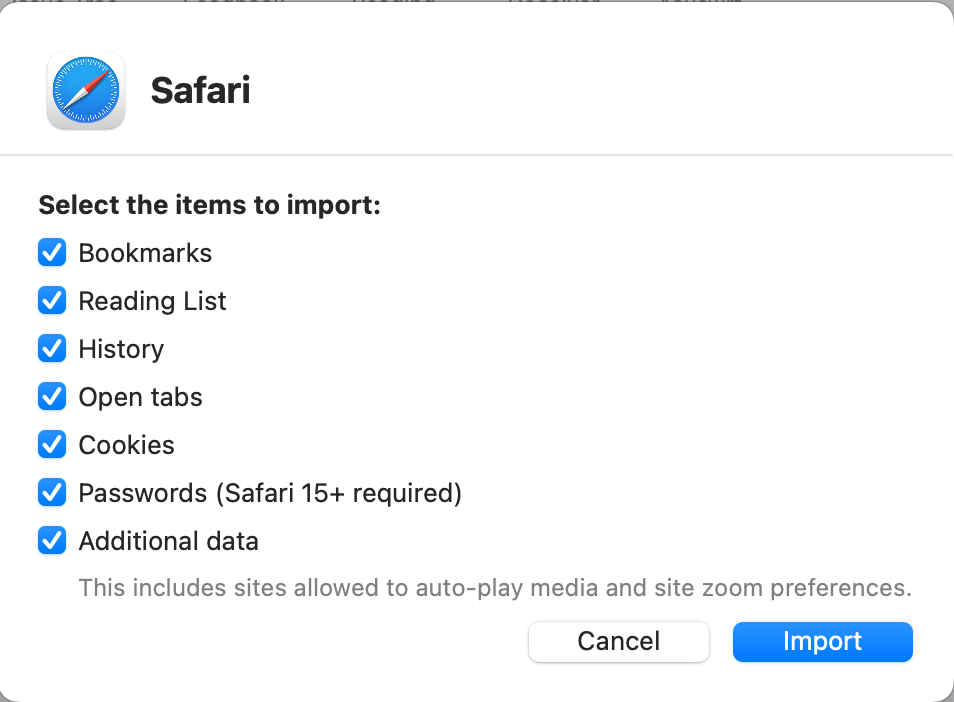Click the Open tabs label
This screenshot has height=702, width=954.
coord(140,397)
